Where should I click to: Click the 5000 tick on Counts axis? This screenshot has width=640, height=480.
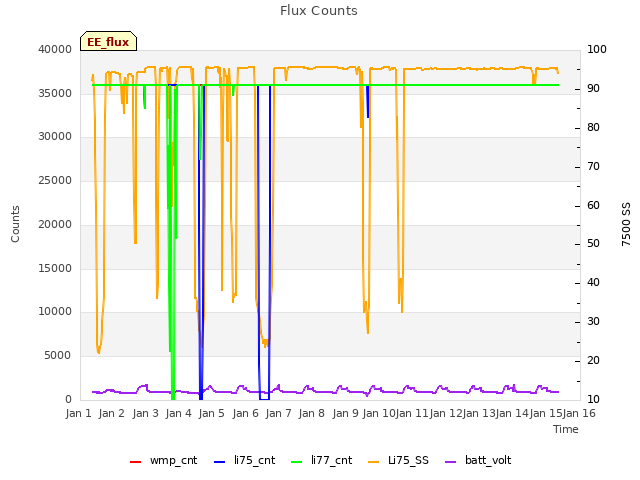click(58, 356)
